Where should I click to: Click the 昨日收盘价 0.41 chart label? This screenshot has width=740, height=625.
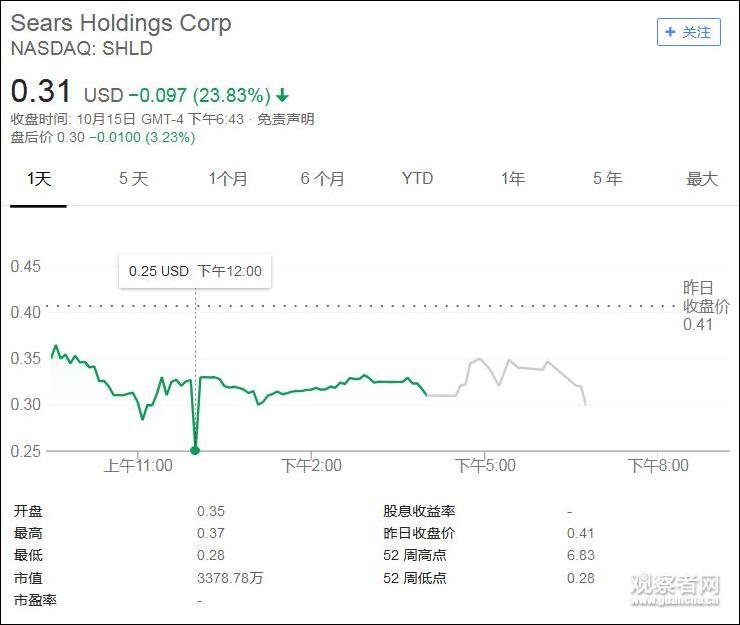pos(705,306)
